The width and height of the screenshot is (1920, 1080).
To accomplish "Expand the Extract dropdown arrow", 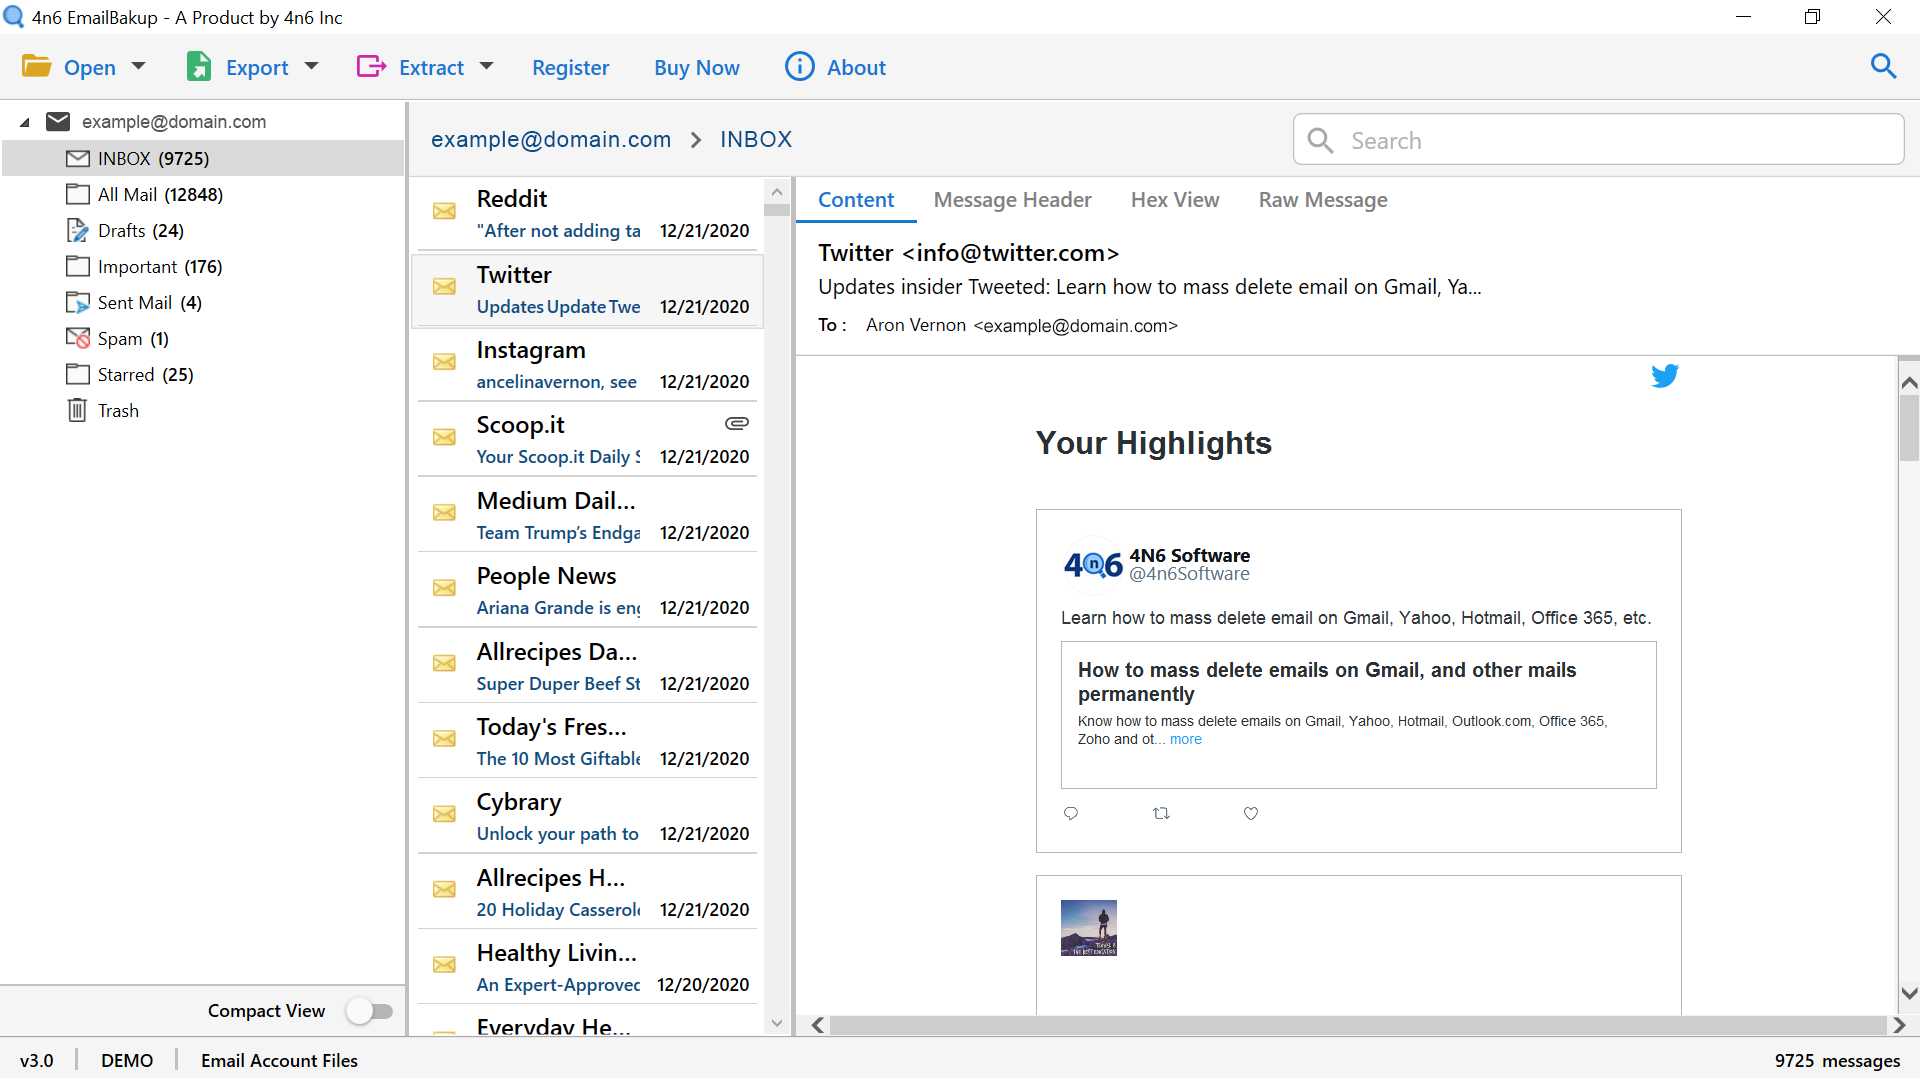I will coord(489,67).
